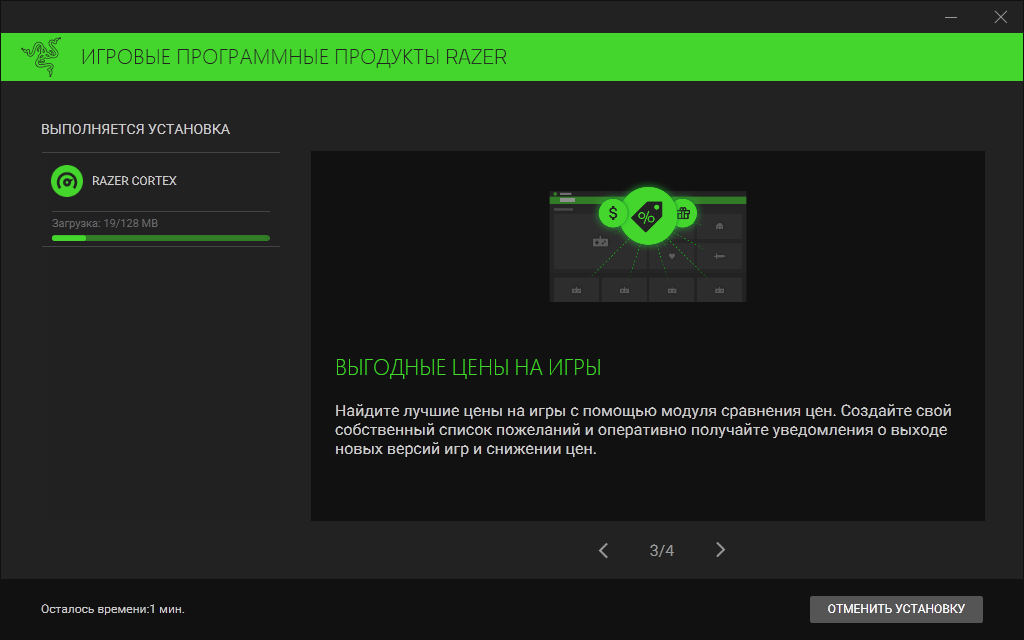Click the ВЫГОДНЫЕ ЦЕНЫ НА ИГРЫ title

[468, 368]
